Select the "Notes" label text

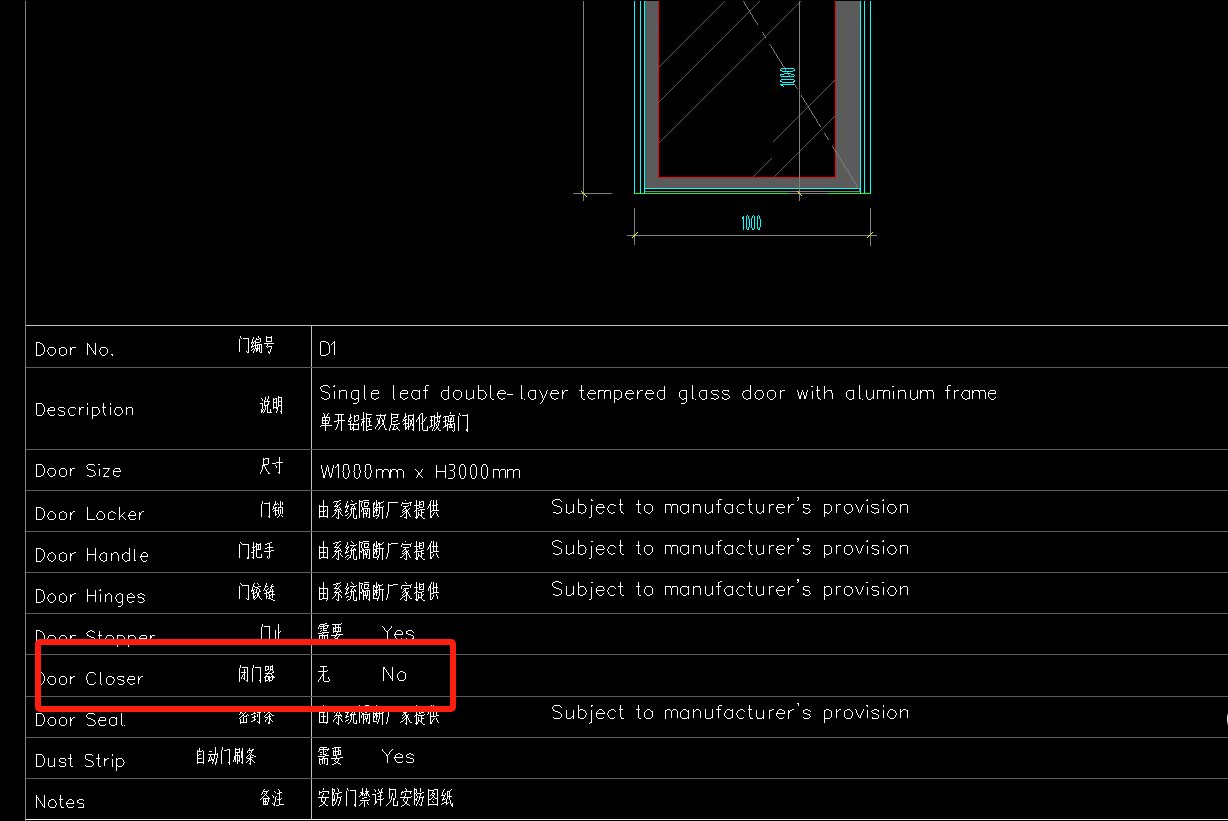click(x=60, y=802)
